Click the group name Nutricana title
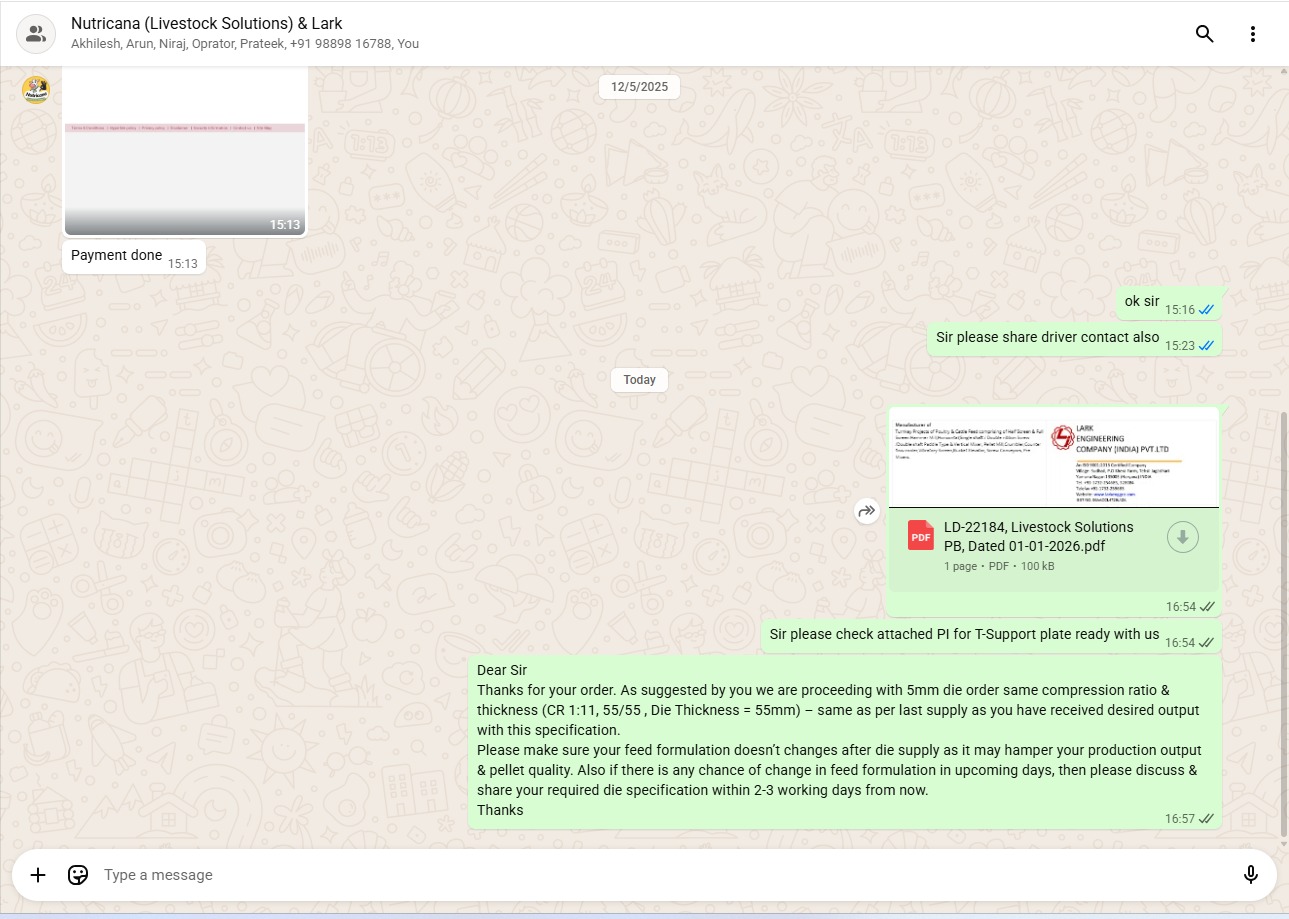This screenshot has width=1289, height=919. tap(206, 24)
